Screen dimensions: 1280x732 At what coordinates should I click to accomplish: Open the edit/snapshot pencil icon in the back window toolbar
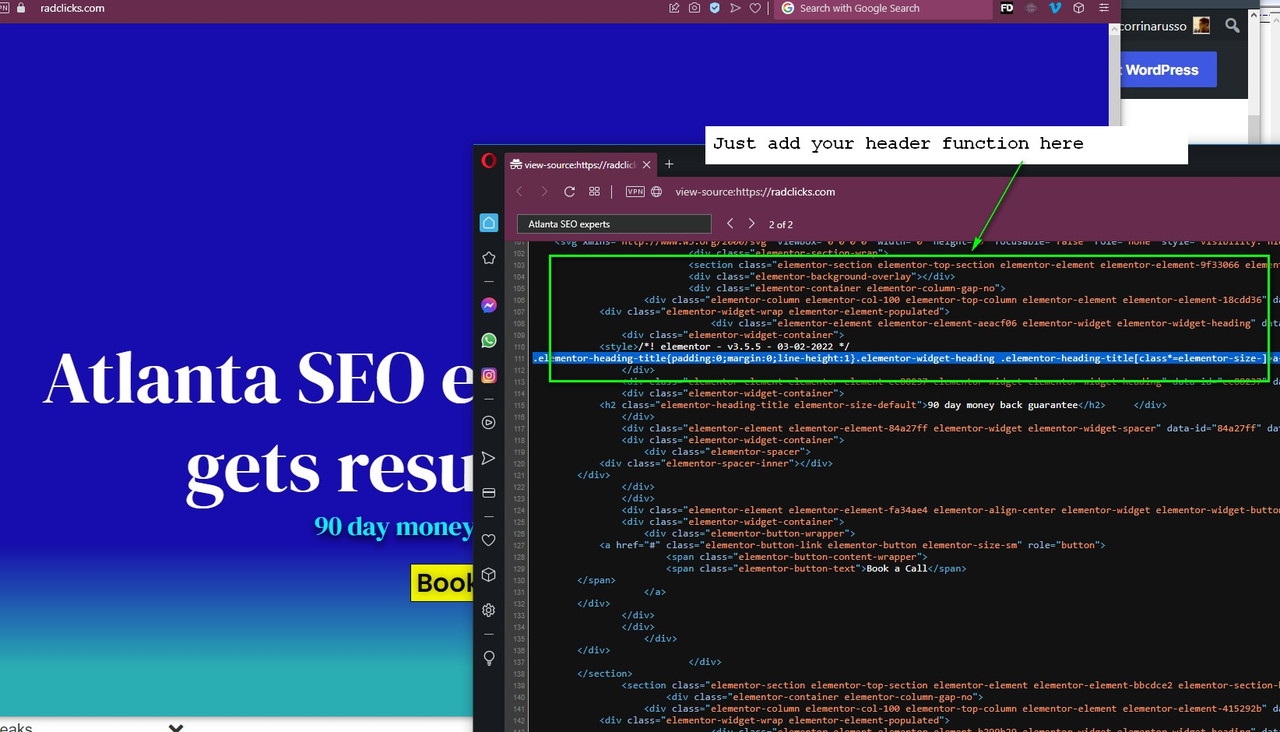tap(675, 8)
